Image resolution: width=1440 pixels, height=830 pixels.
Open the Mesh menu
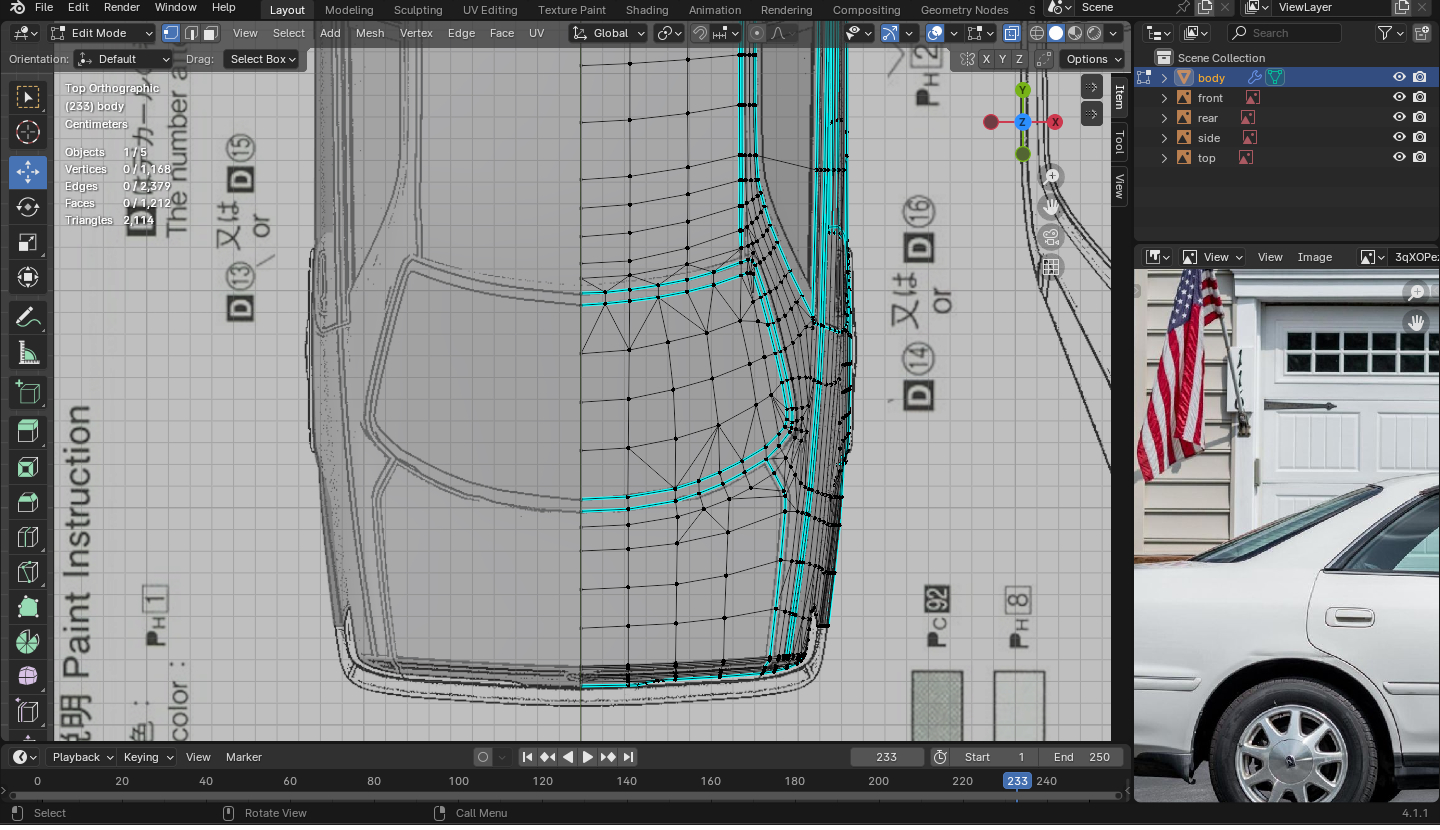(x=369, y=33)
